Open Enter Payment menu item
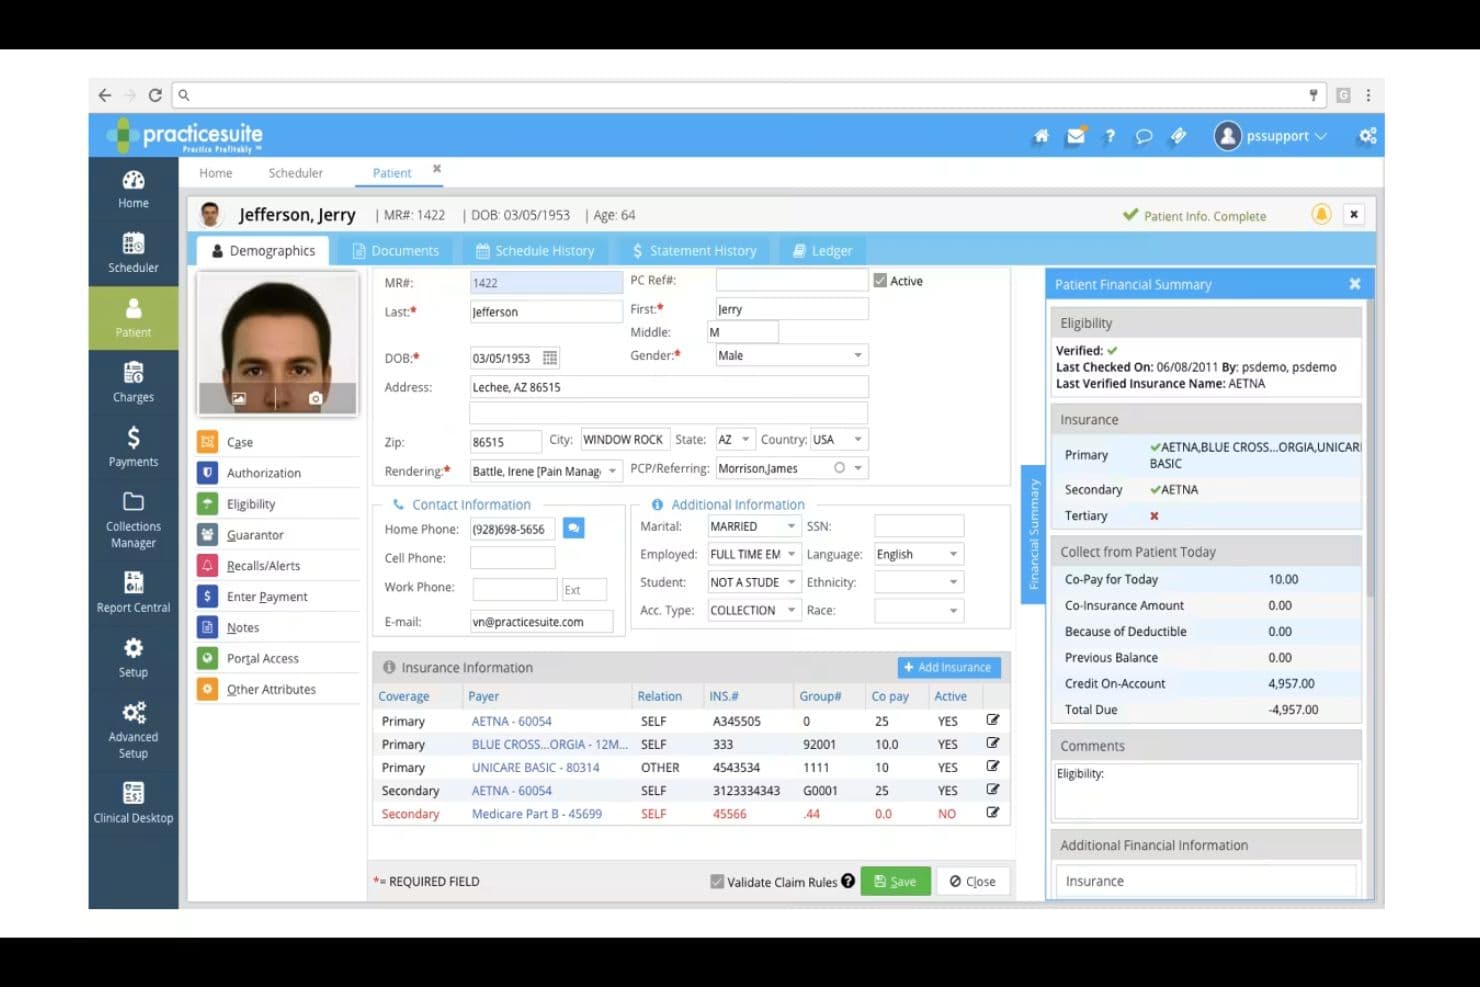The height and width of the screenshot is (987, 1480). 267,597
